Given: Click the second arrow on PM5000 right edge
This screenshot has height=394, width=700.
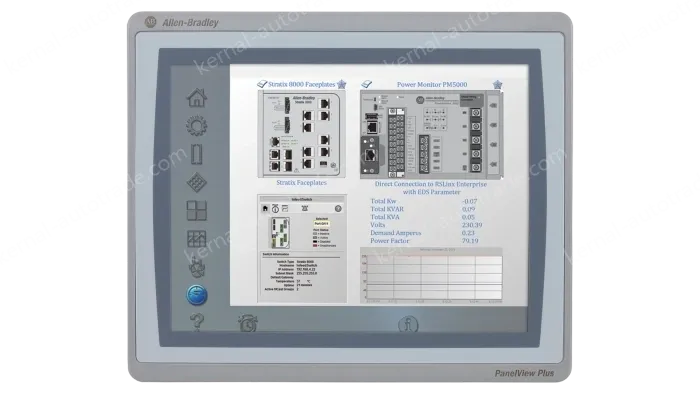Looking at the screenshot, I should click(493, 125).
